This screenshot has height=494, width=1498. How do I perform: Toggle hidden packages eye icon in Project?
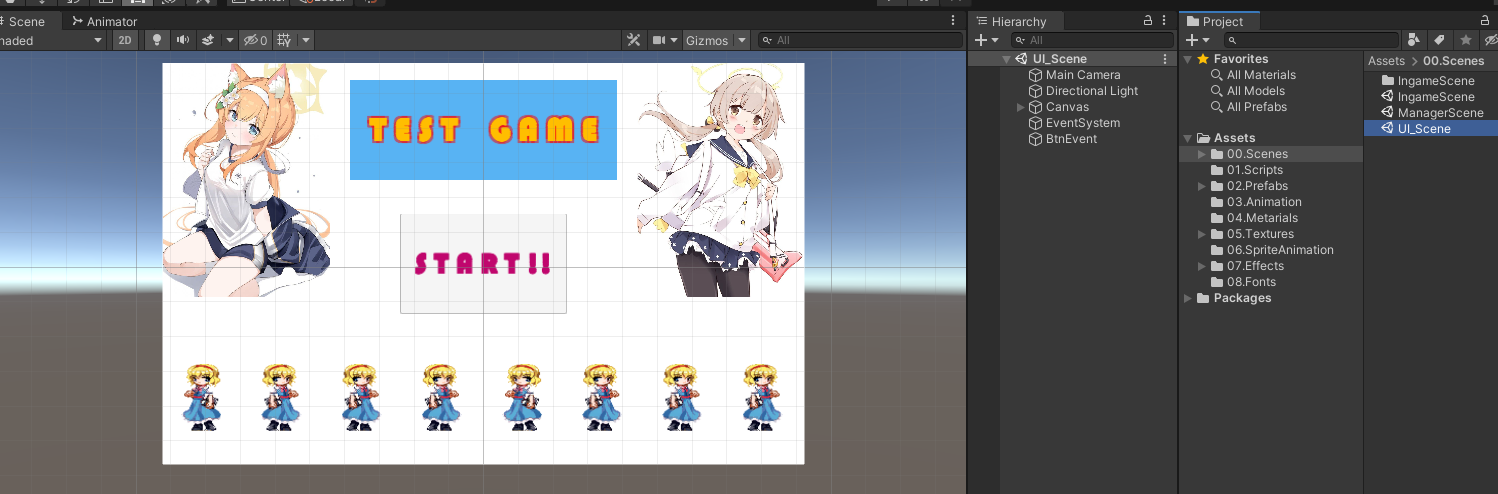(1490, 40)
